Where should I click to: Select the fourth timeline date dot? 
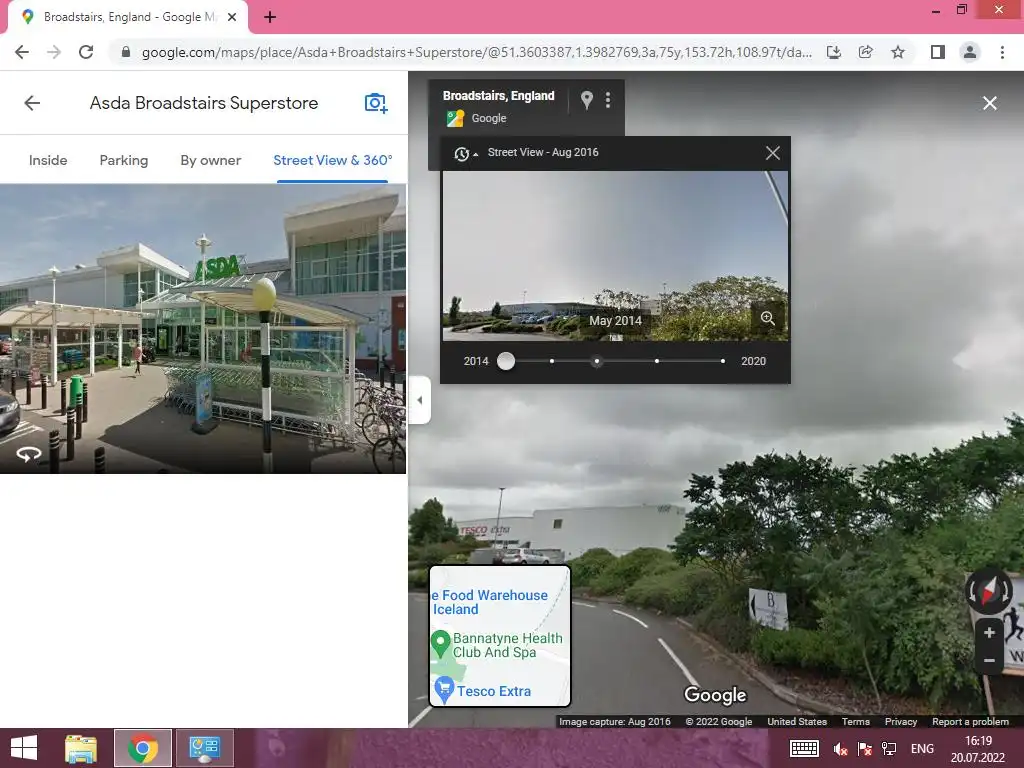click(x=656, y=361)
